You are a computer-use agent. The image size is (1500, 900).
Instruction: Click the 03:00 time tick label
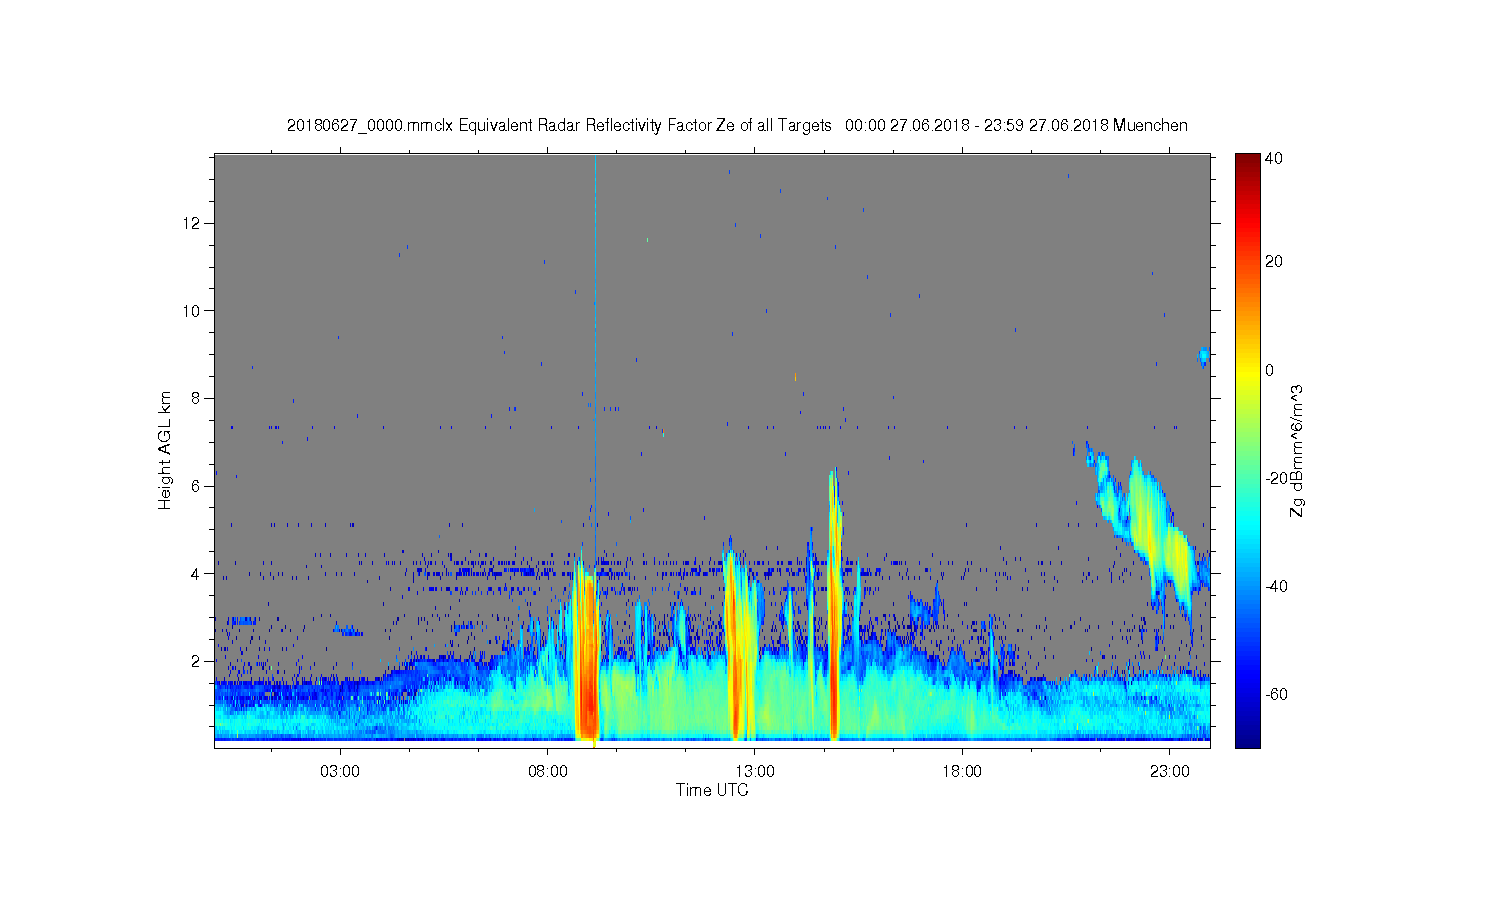tap(340, 772)
